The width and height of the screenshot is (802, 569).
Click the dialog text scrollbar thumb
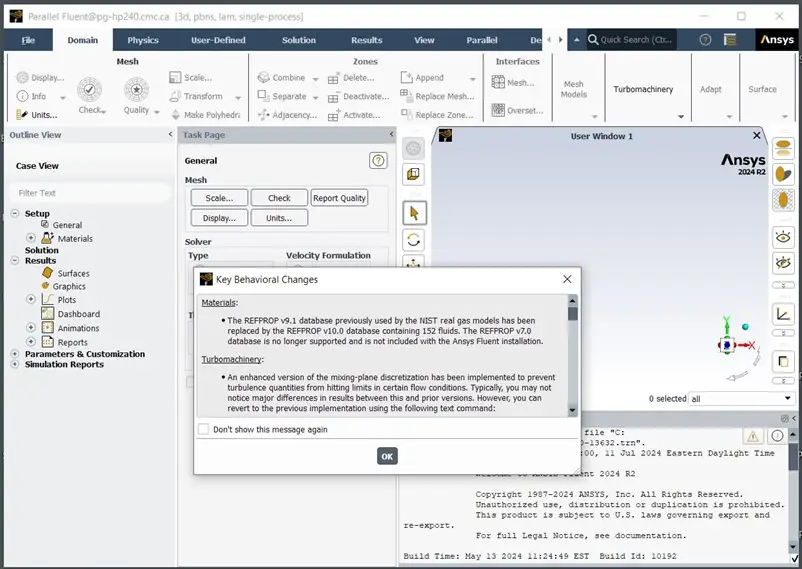coord(572,313)
